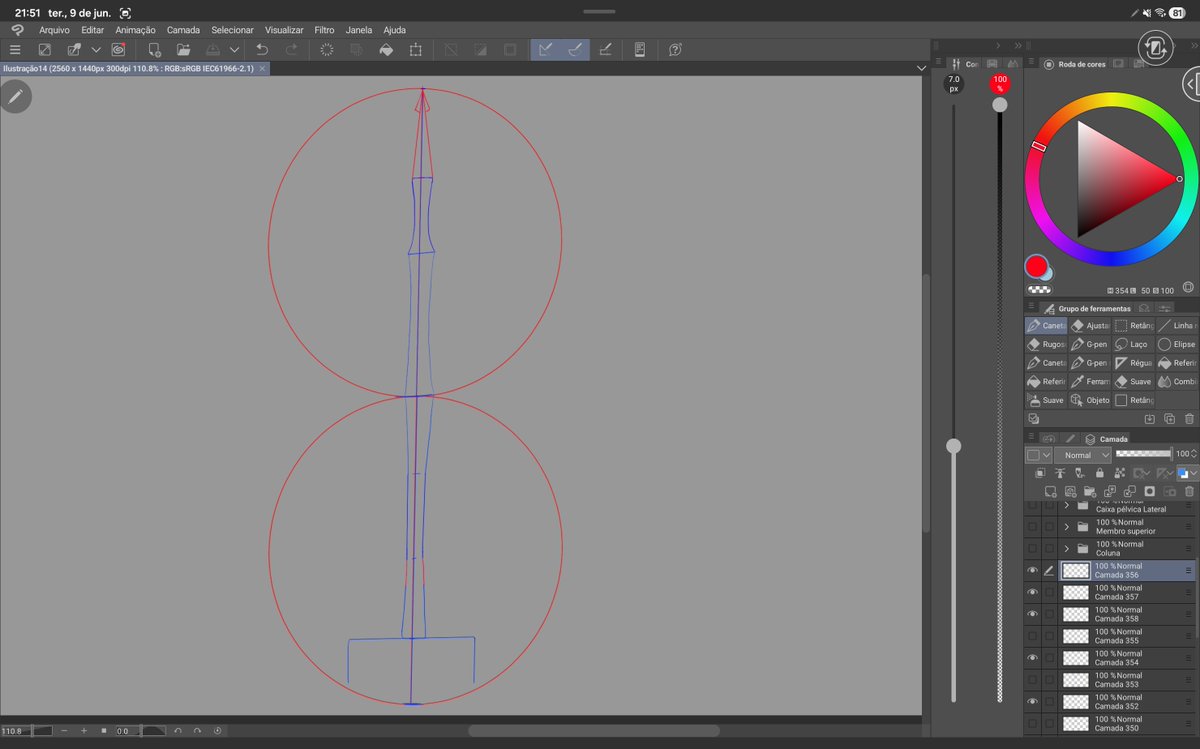Screen dimensions: 1200x749
Task: Click the floating pencil quick-access button
Action: coord(15,96)
